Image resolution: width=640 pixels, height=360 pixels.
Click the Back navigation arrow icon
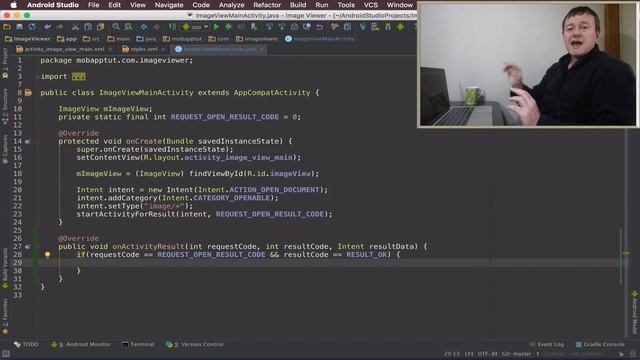[144, 27]
